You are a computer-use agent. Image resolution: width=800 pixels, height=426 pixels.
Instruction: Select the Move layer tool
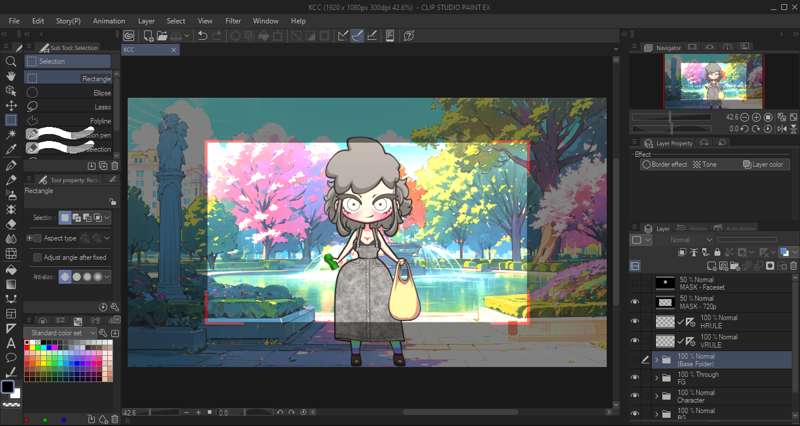pyautogui.click(x=11, y=106)
